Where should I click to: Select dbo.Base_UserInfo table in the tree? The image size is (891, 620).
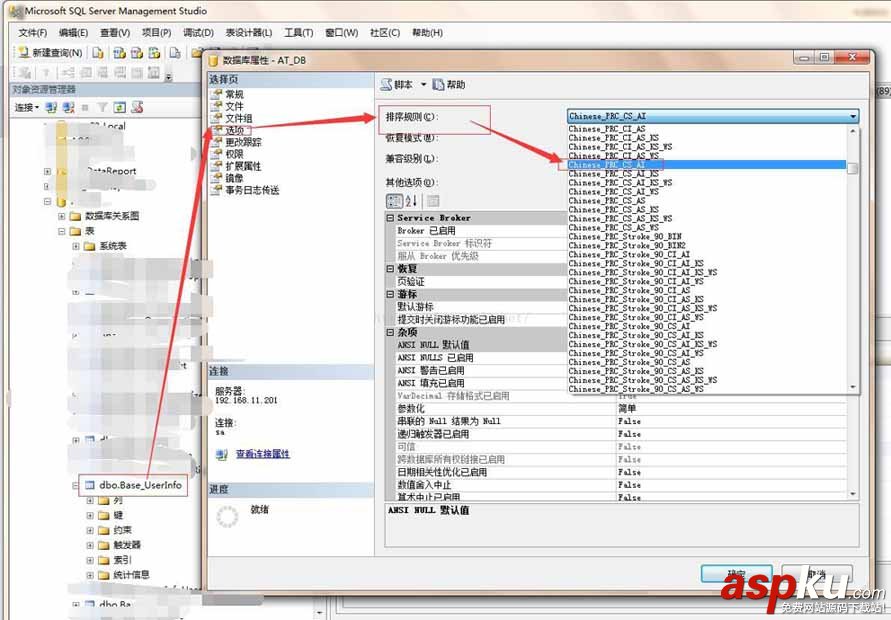(x=140, y=485)
